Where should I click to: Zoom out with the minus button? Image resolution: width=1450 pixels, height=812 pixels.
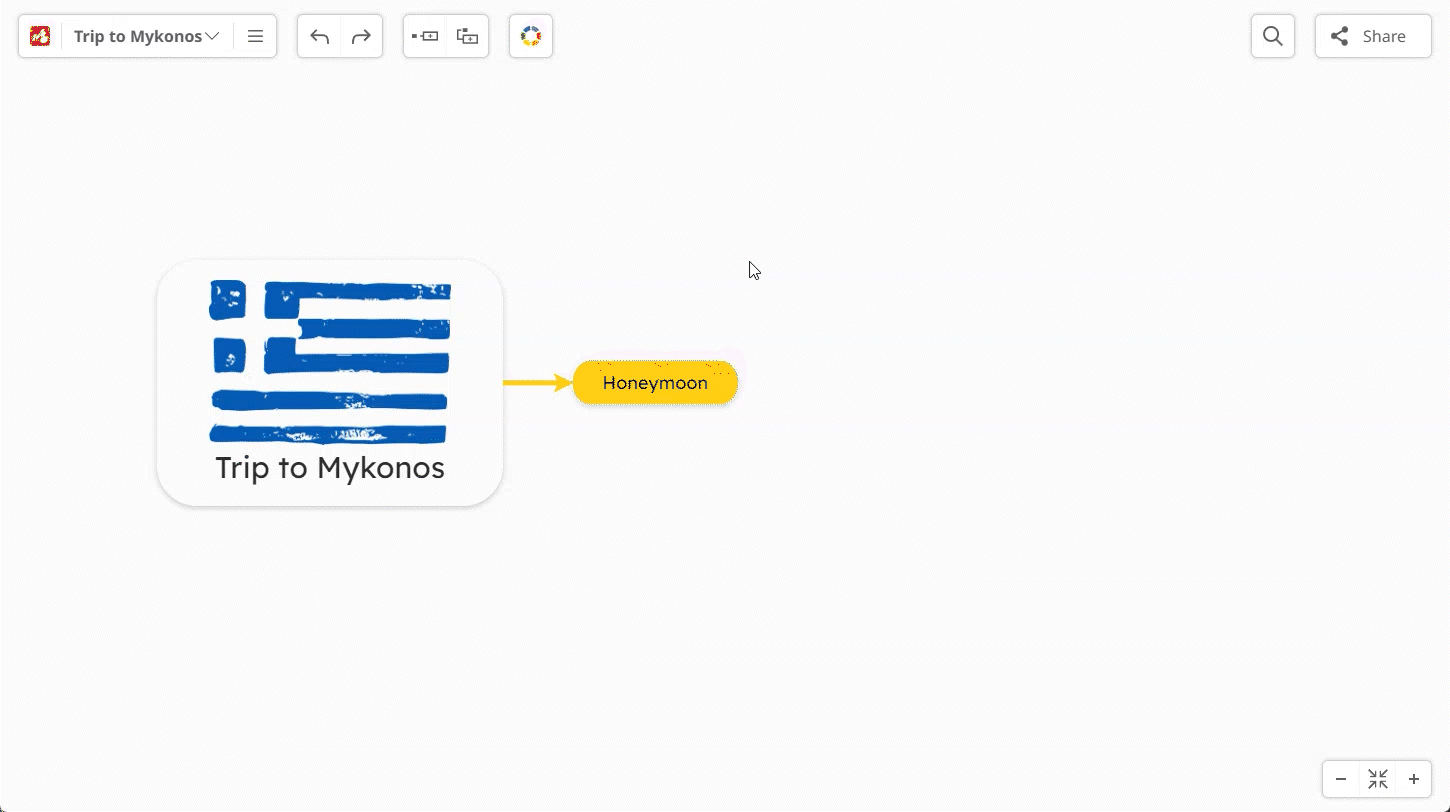click(1341, 779)
